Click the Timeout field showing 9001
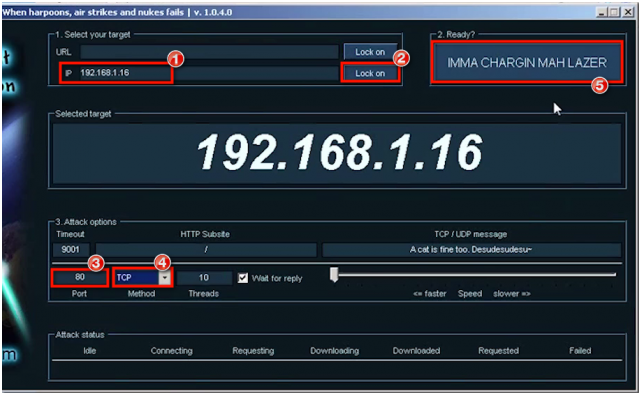639x393 pixels. tap(70, 249)
